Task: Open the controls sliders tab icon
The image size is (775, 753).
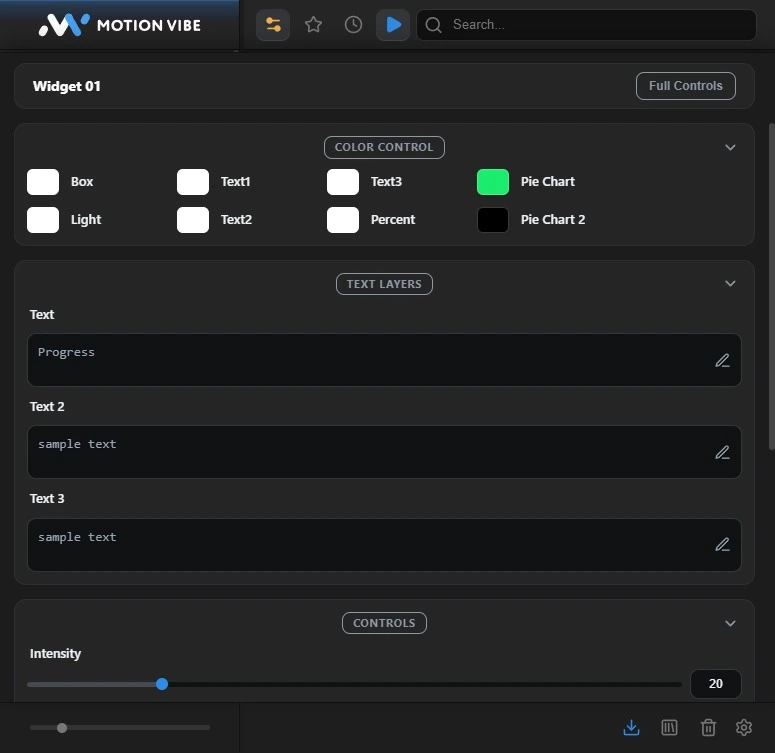Action: 273,25
